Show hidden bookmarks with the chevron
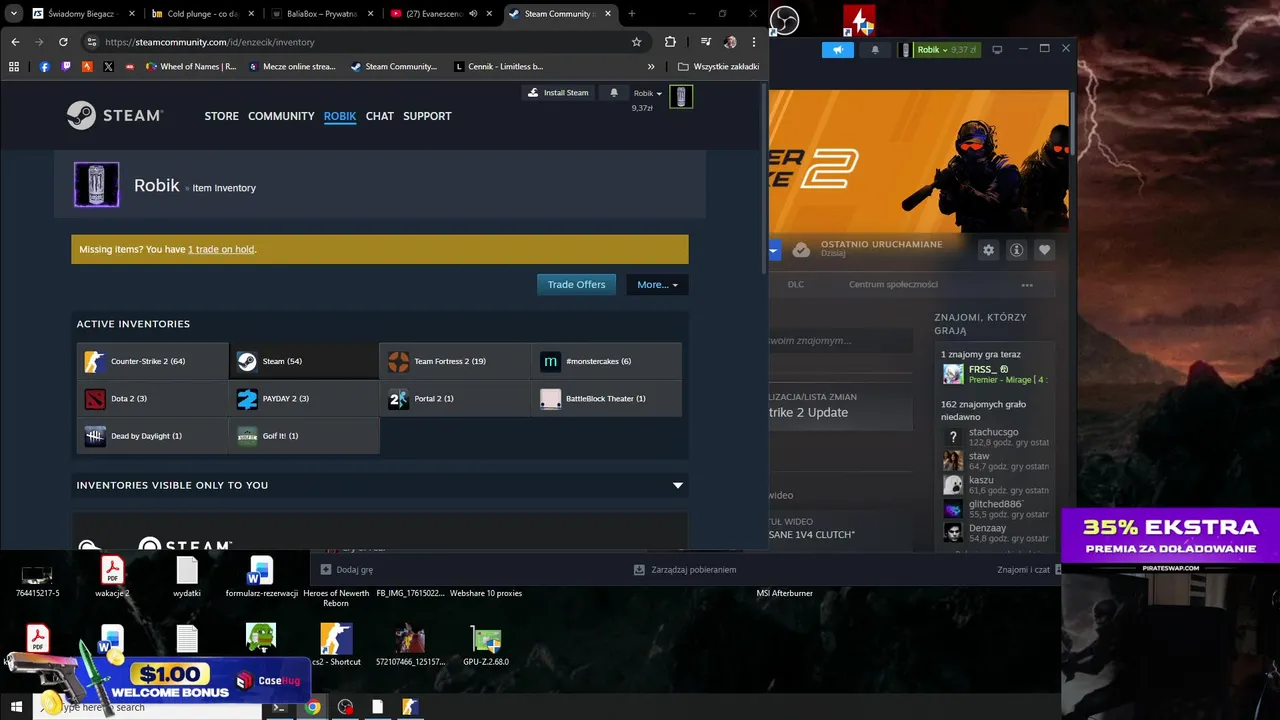This screenshot has width=1280, height=720. pyautogui.click(x=651, y=67)
